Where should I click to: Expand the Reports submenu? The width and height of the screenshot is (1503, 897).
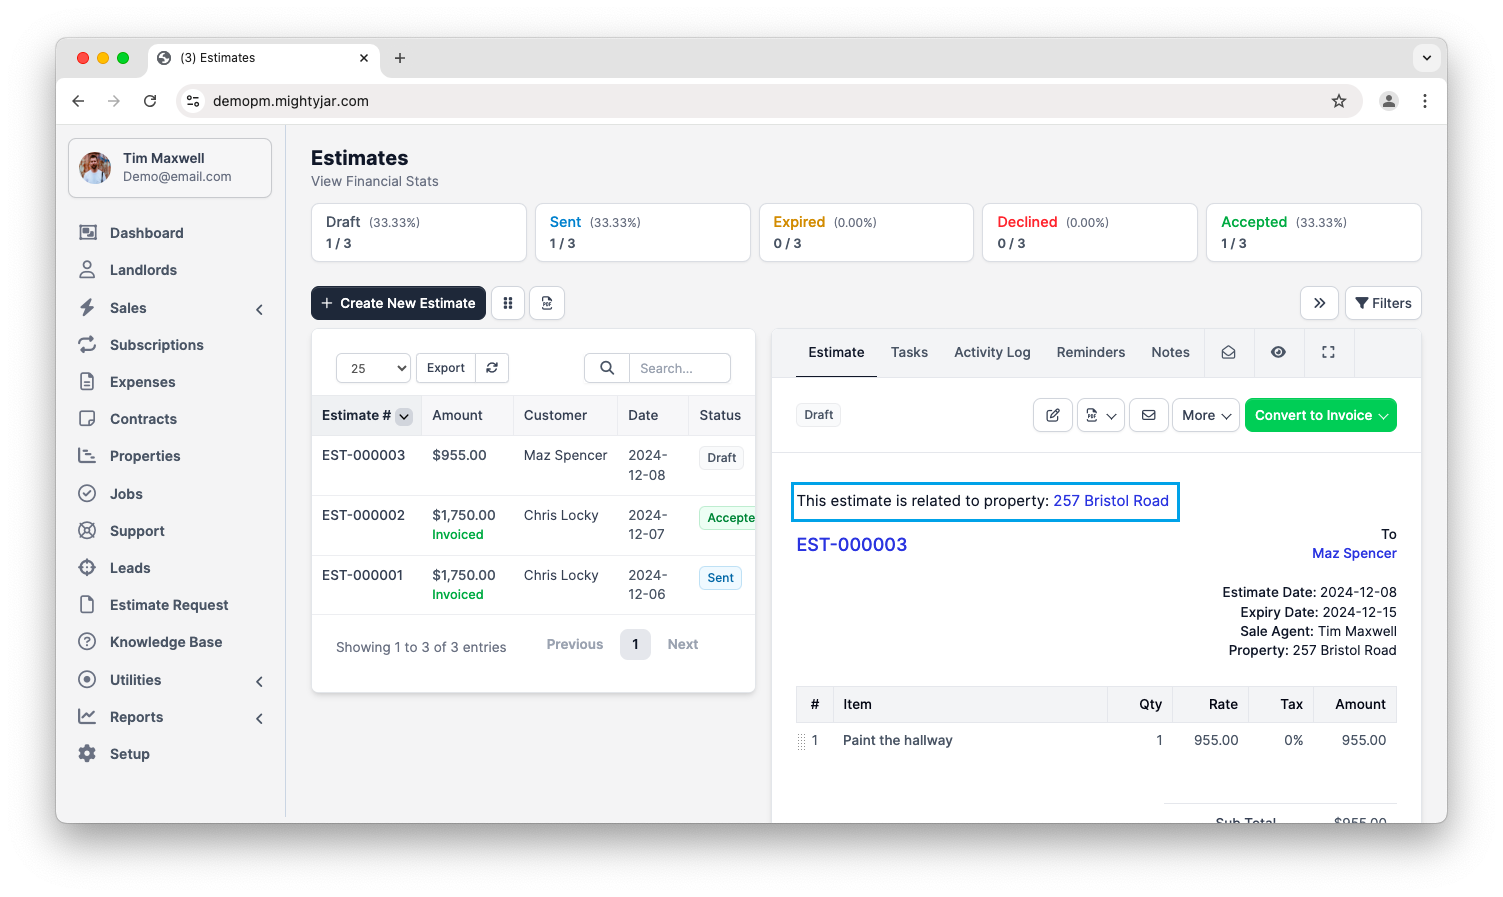click(259, 718)
